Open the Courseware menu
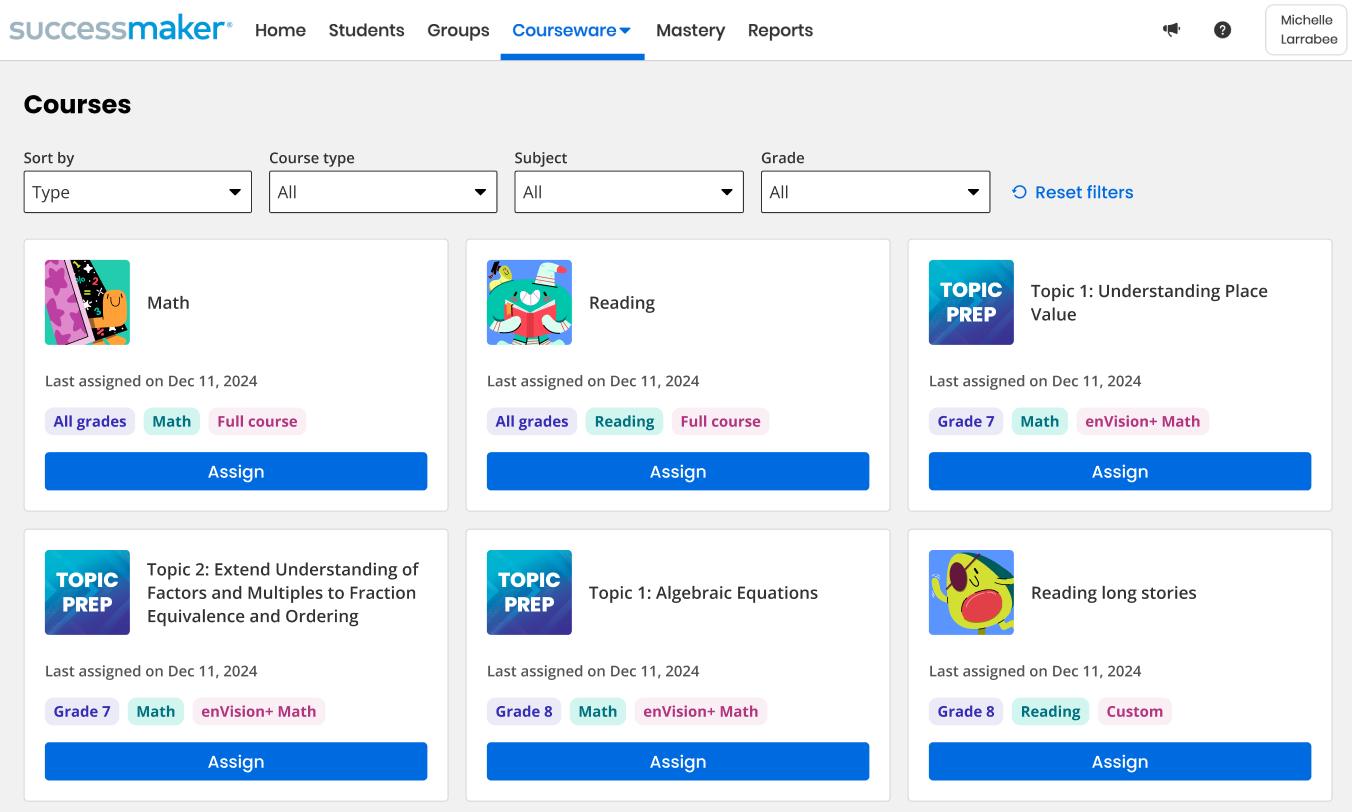1352x812 pixels. (x=572, y=30)
